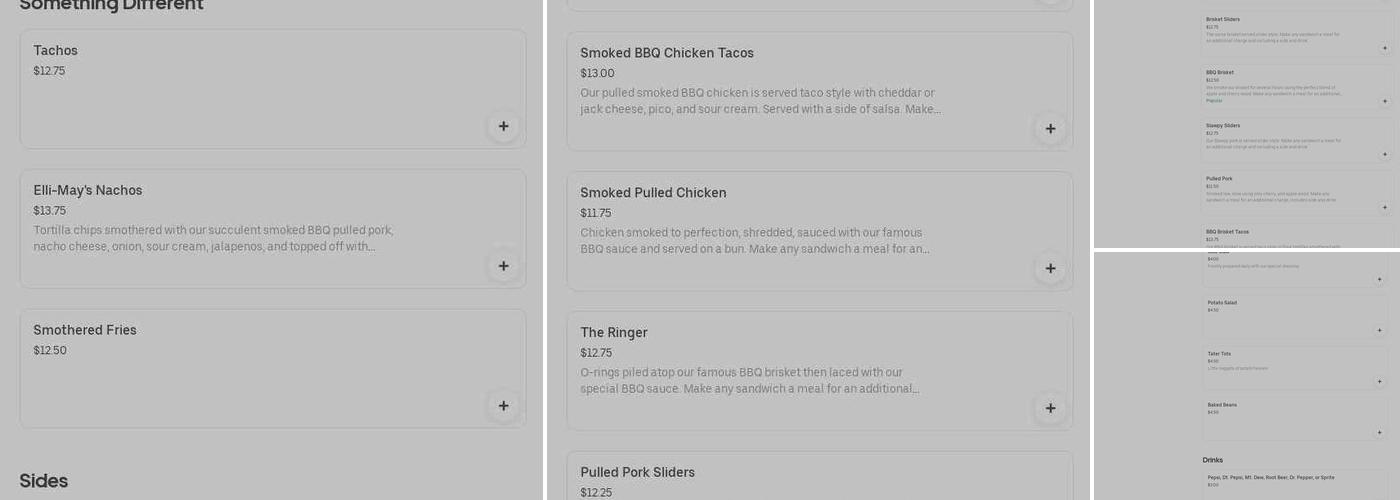Open Pepsi and soft drinks item
This screenshot has width=1400, height=500.
point(1270,478)
